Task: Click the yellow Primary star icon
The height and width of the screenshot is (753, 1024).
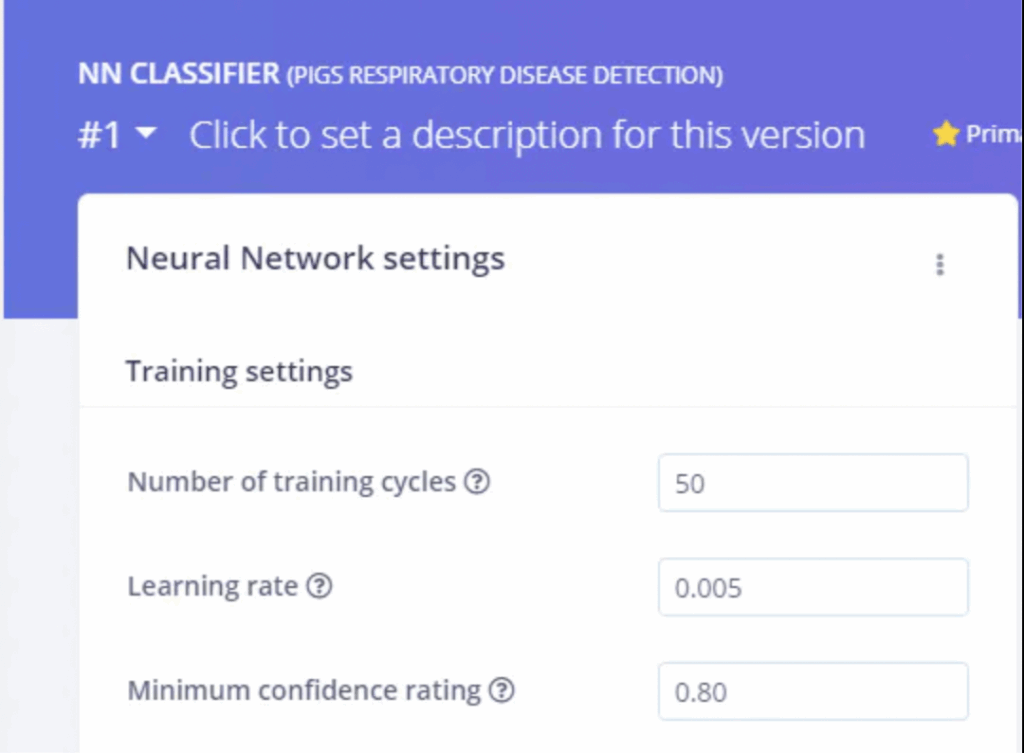Action: coord(945,134)
